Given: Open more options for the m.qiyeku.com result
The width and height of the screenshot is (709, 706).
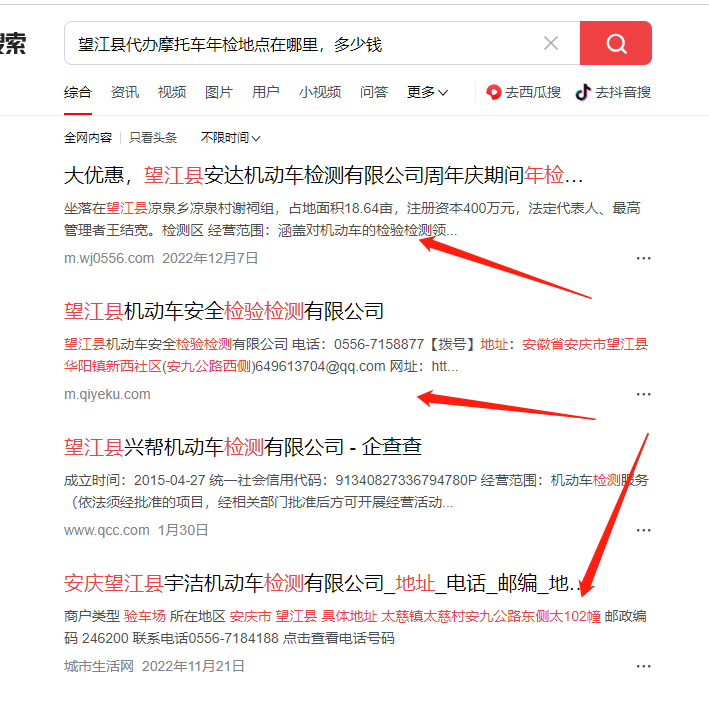Looking at the screenshot, I should point(643,394).
